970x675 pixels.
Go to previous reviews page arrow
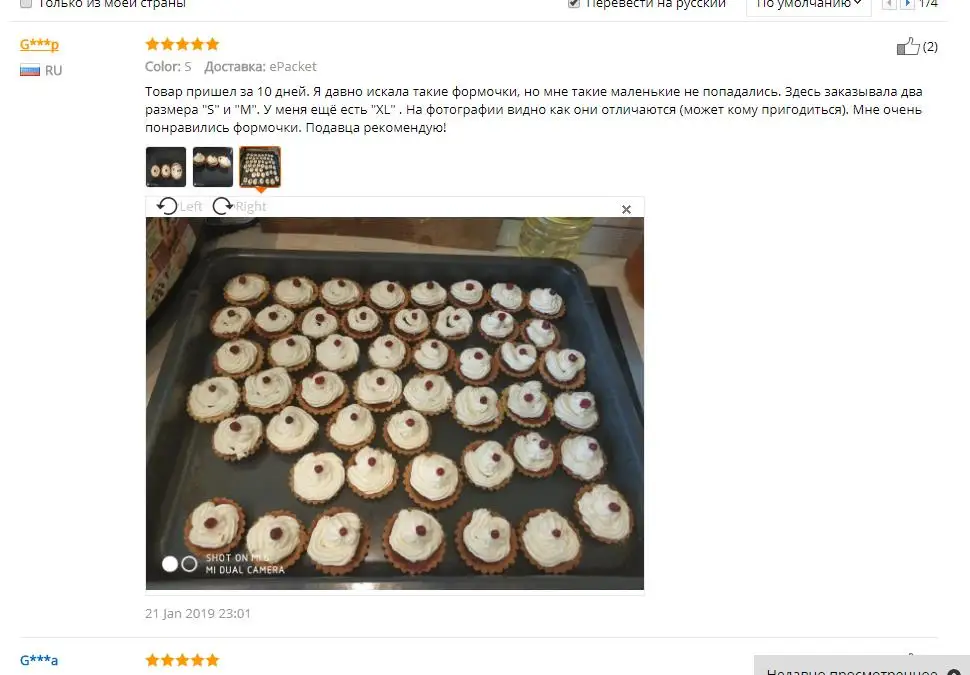click(x=889, y=4)
